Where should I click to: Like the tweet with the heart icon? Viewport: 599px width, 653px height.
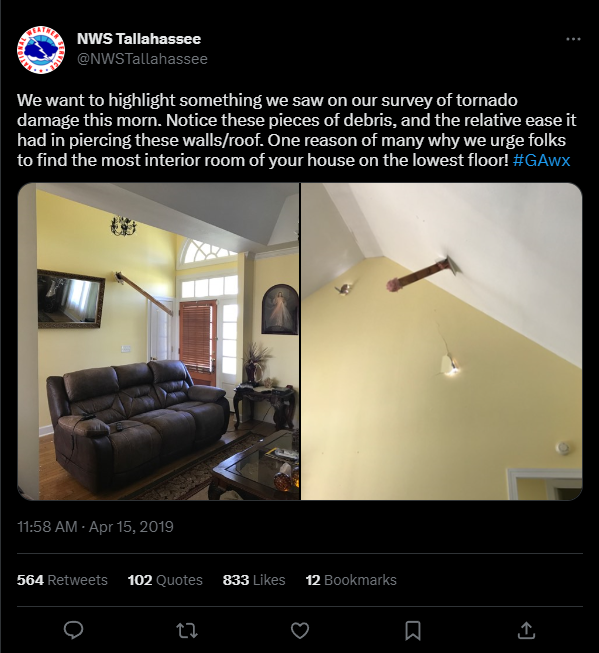300,631
